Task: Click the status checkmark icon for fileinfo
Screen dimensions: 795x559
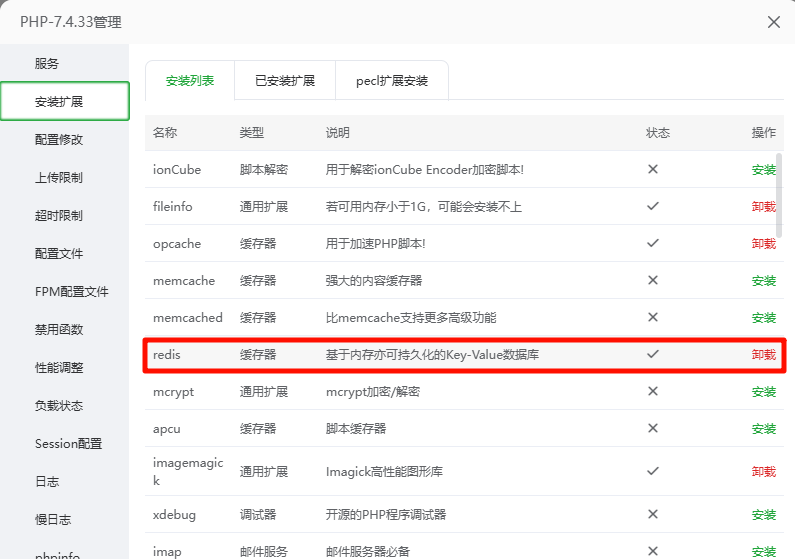Action: tap(653, 206)
